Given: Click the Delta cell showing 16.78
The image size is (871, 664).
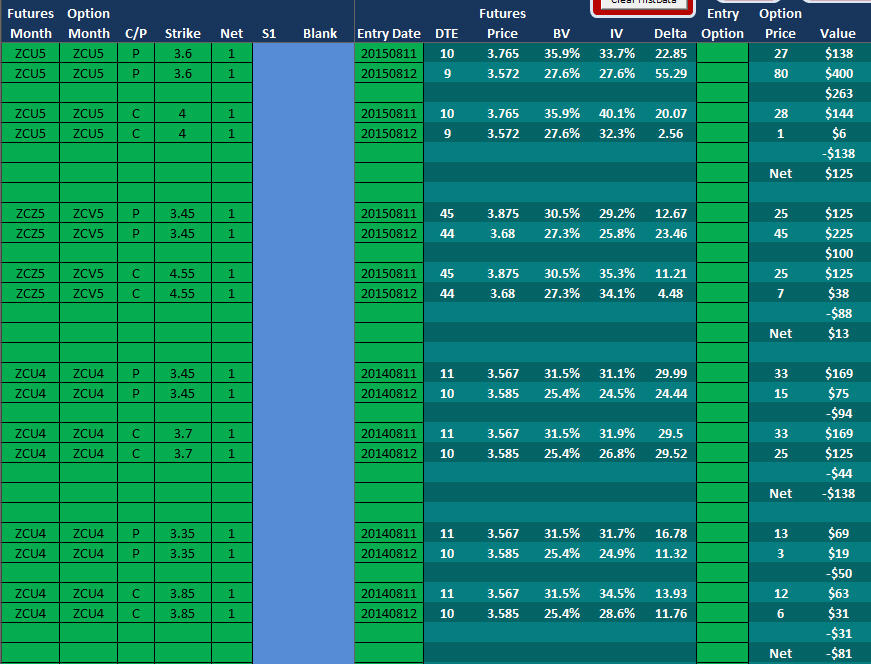Looking at the screenshot, I should coord(670,533).
